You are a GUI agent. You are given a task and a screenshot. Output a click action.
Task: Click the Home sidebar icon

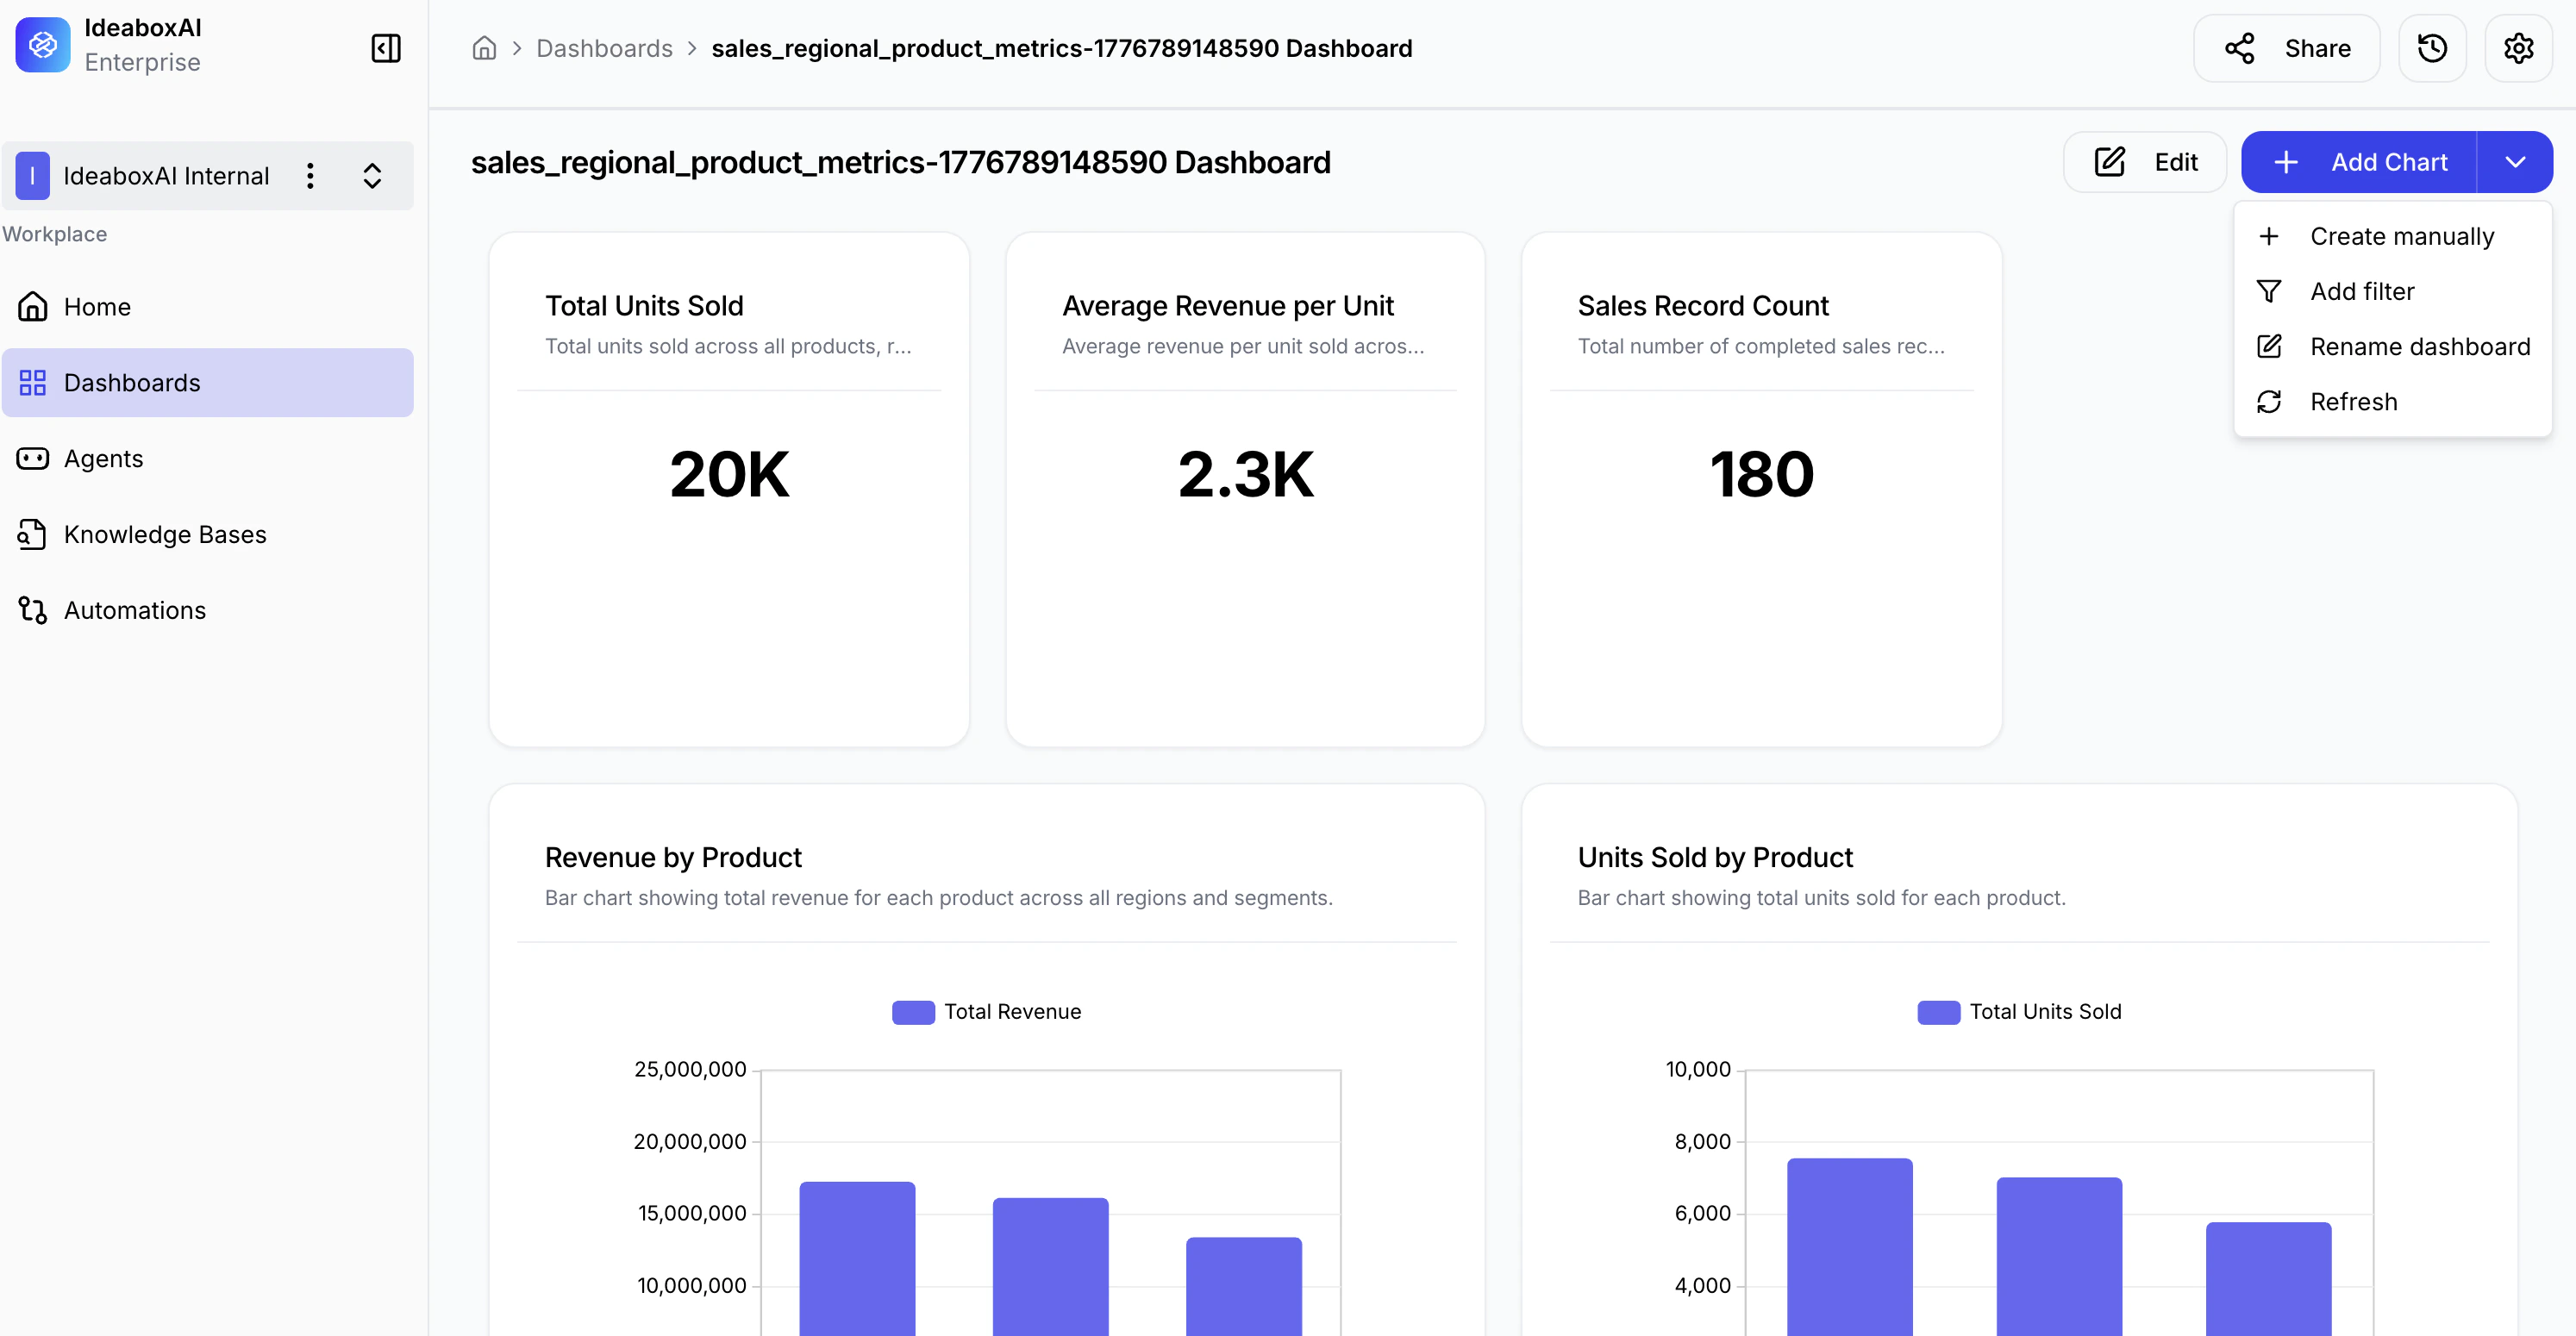pos(33,307)
